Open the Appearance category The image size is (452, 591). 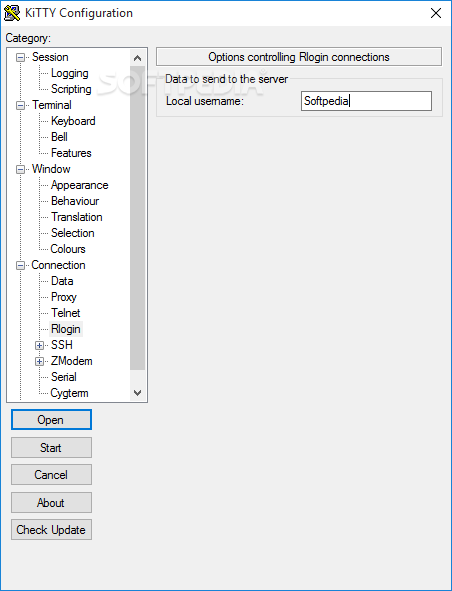point(80,185)
